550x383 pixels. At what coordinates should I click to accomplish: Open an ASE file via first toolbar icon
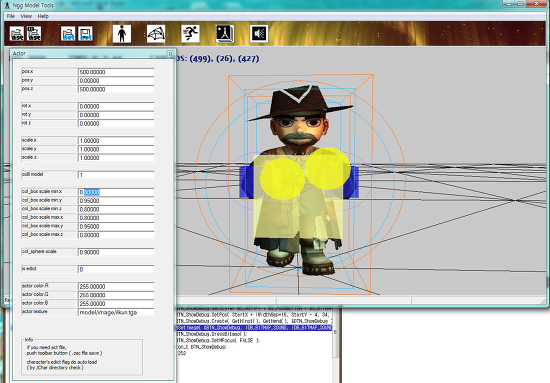click(16, 34)
